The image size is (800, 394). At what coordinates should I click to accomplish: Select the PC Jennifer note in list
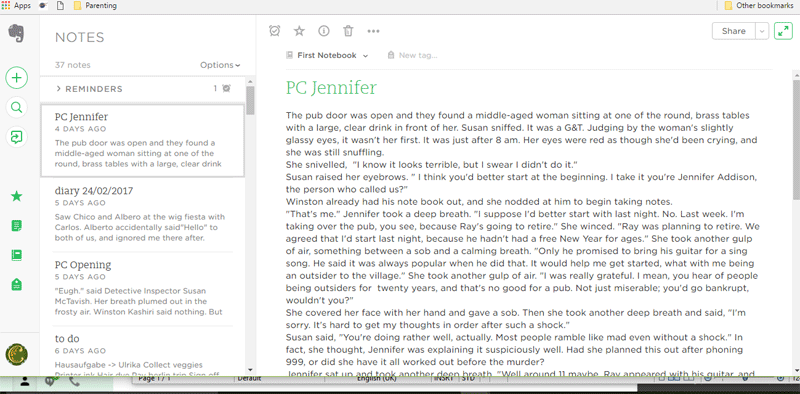(x=142, y=140)
